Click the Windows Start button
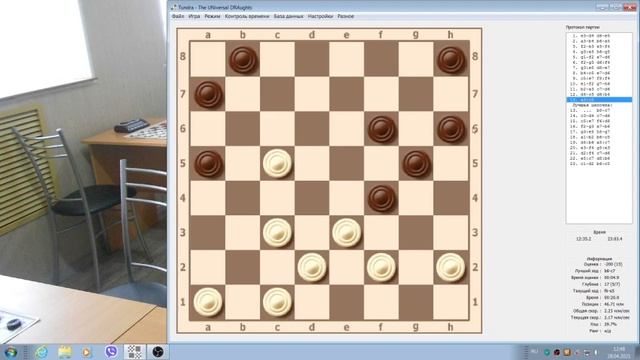640x360 pixels. [10, 351]
